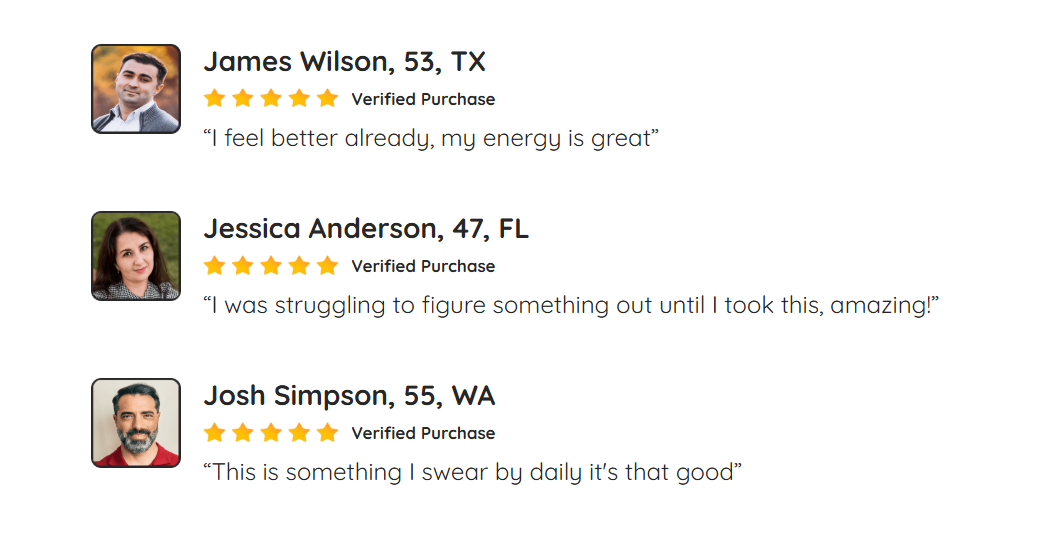Select the name James Wilson, 53, TX
Image resolution: width=1046 pixels, height=534 pixels.
(344, 61)
